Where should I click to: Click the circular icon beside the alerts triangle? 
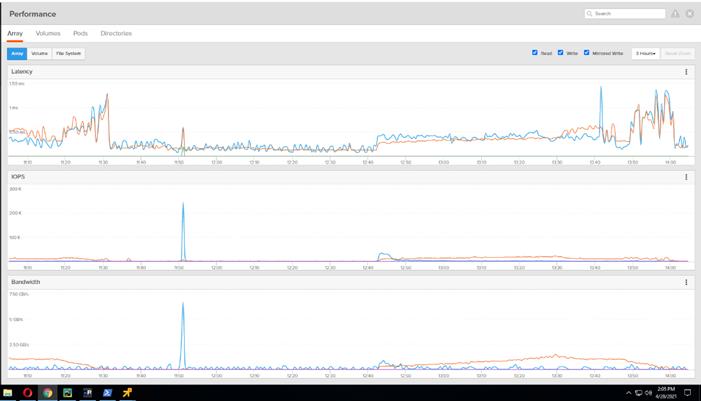click(690, 14)
